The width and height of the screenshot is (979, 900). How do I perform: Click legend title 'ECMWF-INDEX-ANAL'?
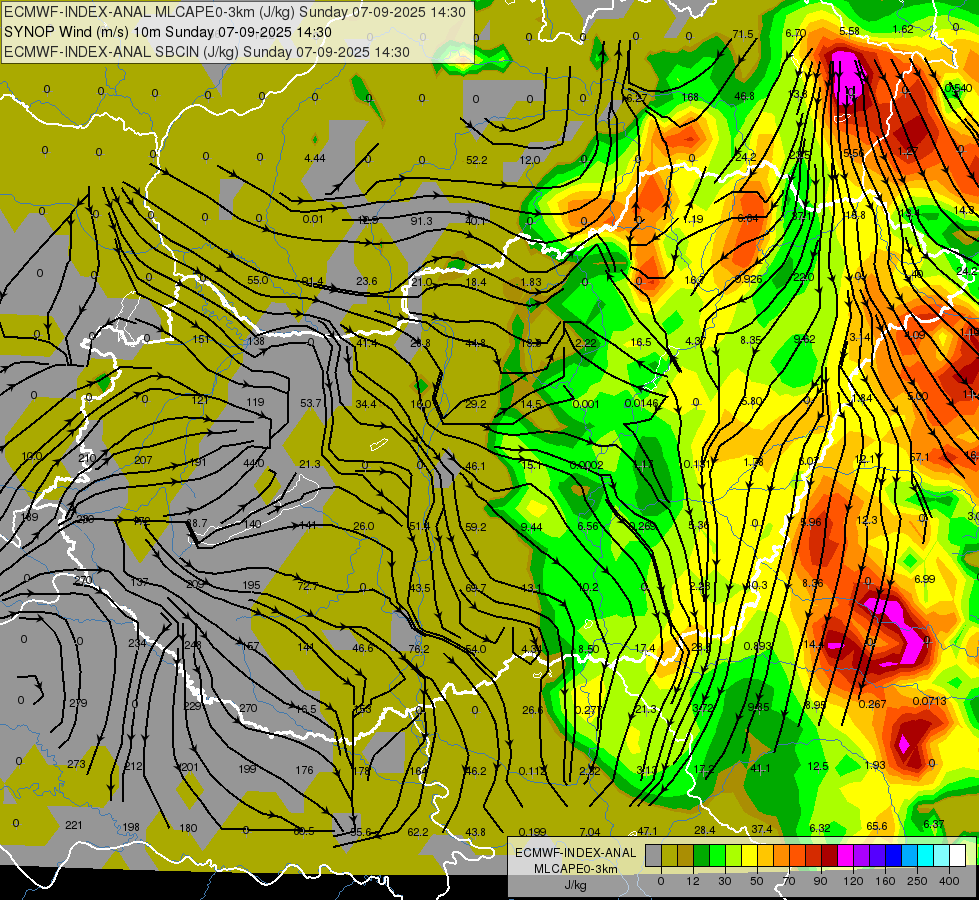tap(576, 853)
